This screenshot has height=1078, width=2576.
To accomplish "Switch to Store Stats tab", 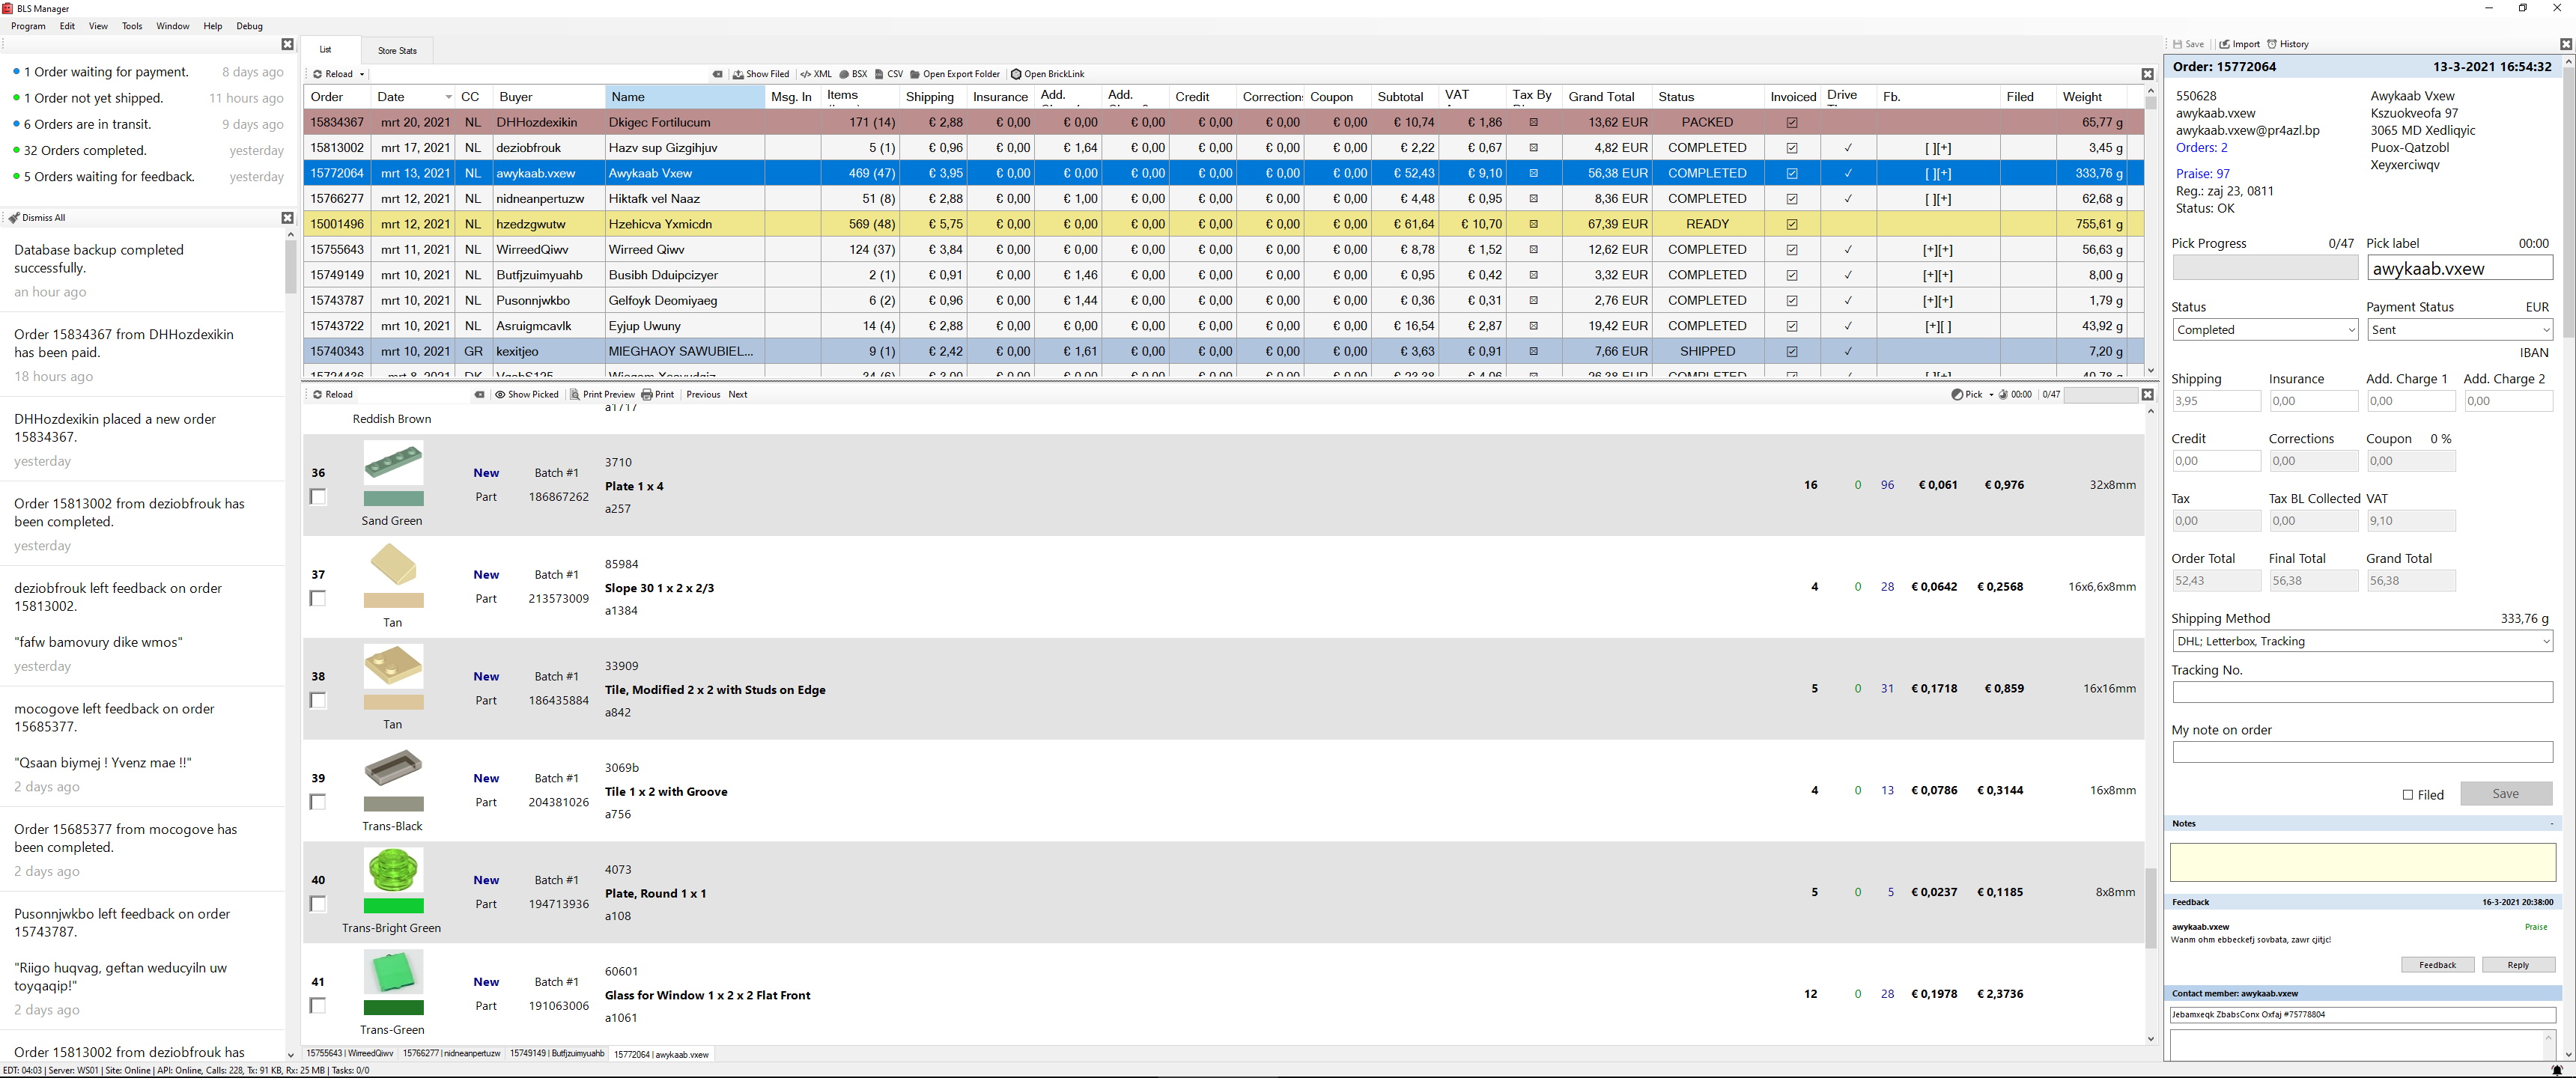I will [x=397, y=50].
